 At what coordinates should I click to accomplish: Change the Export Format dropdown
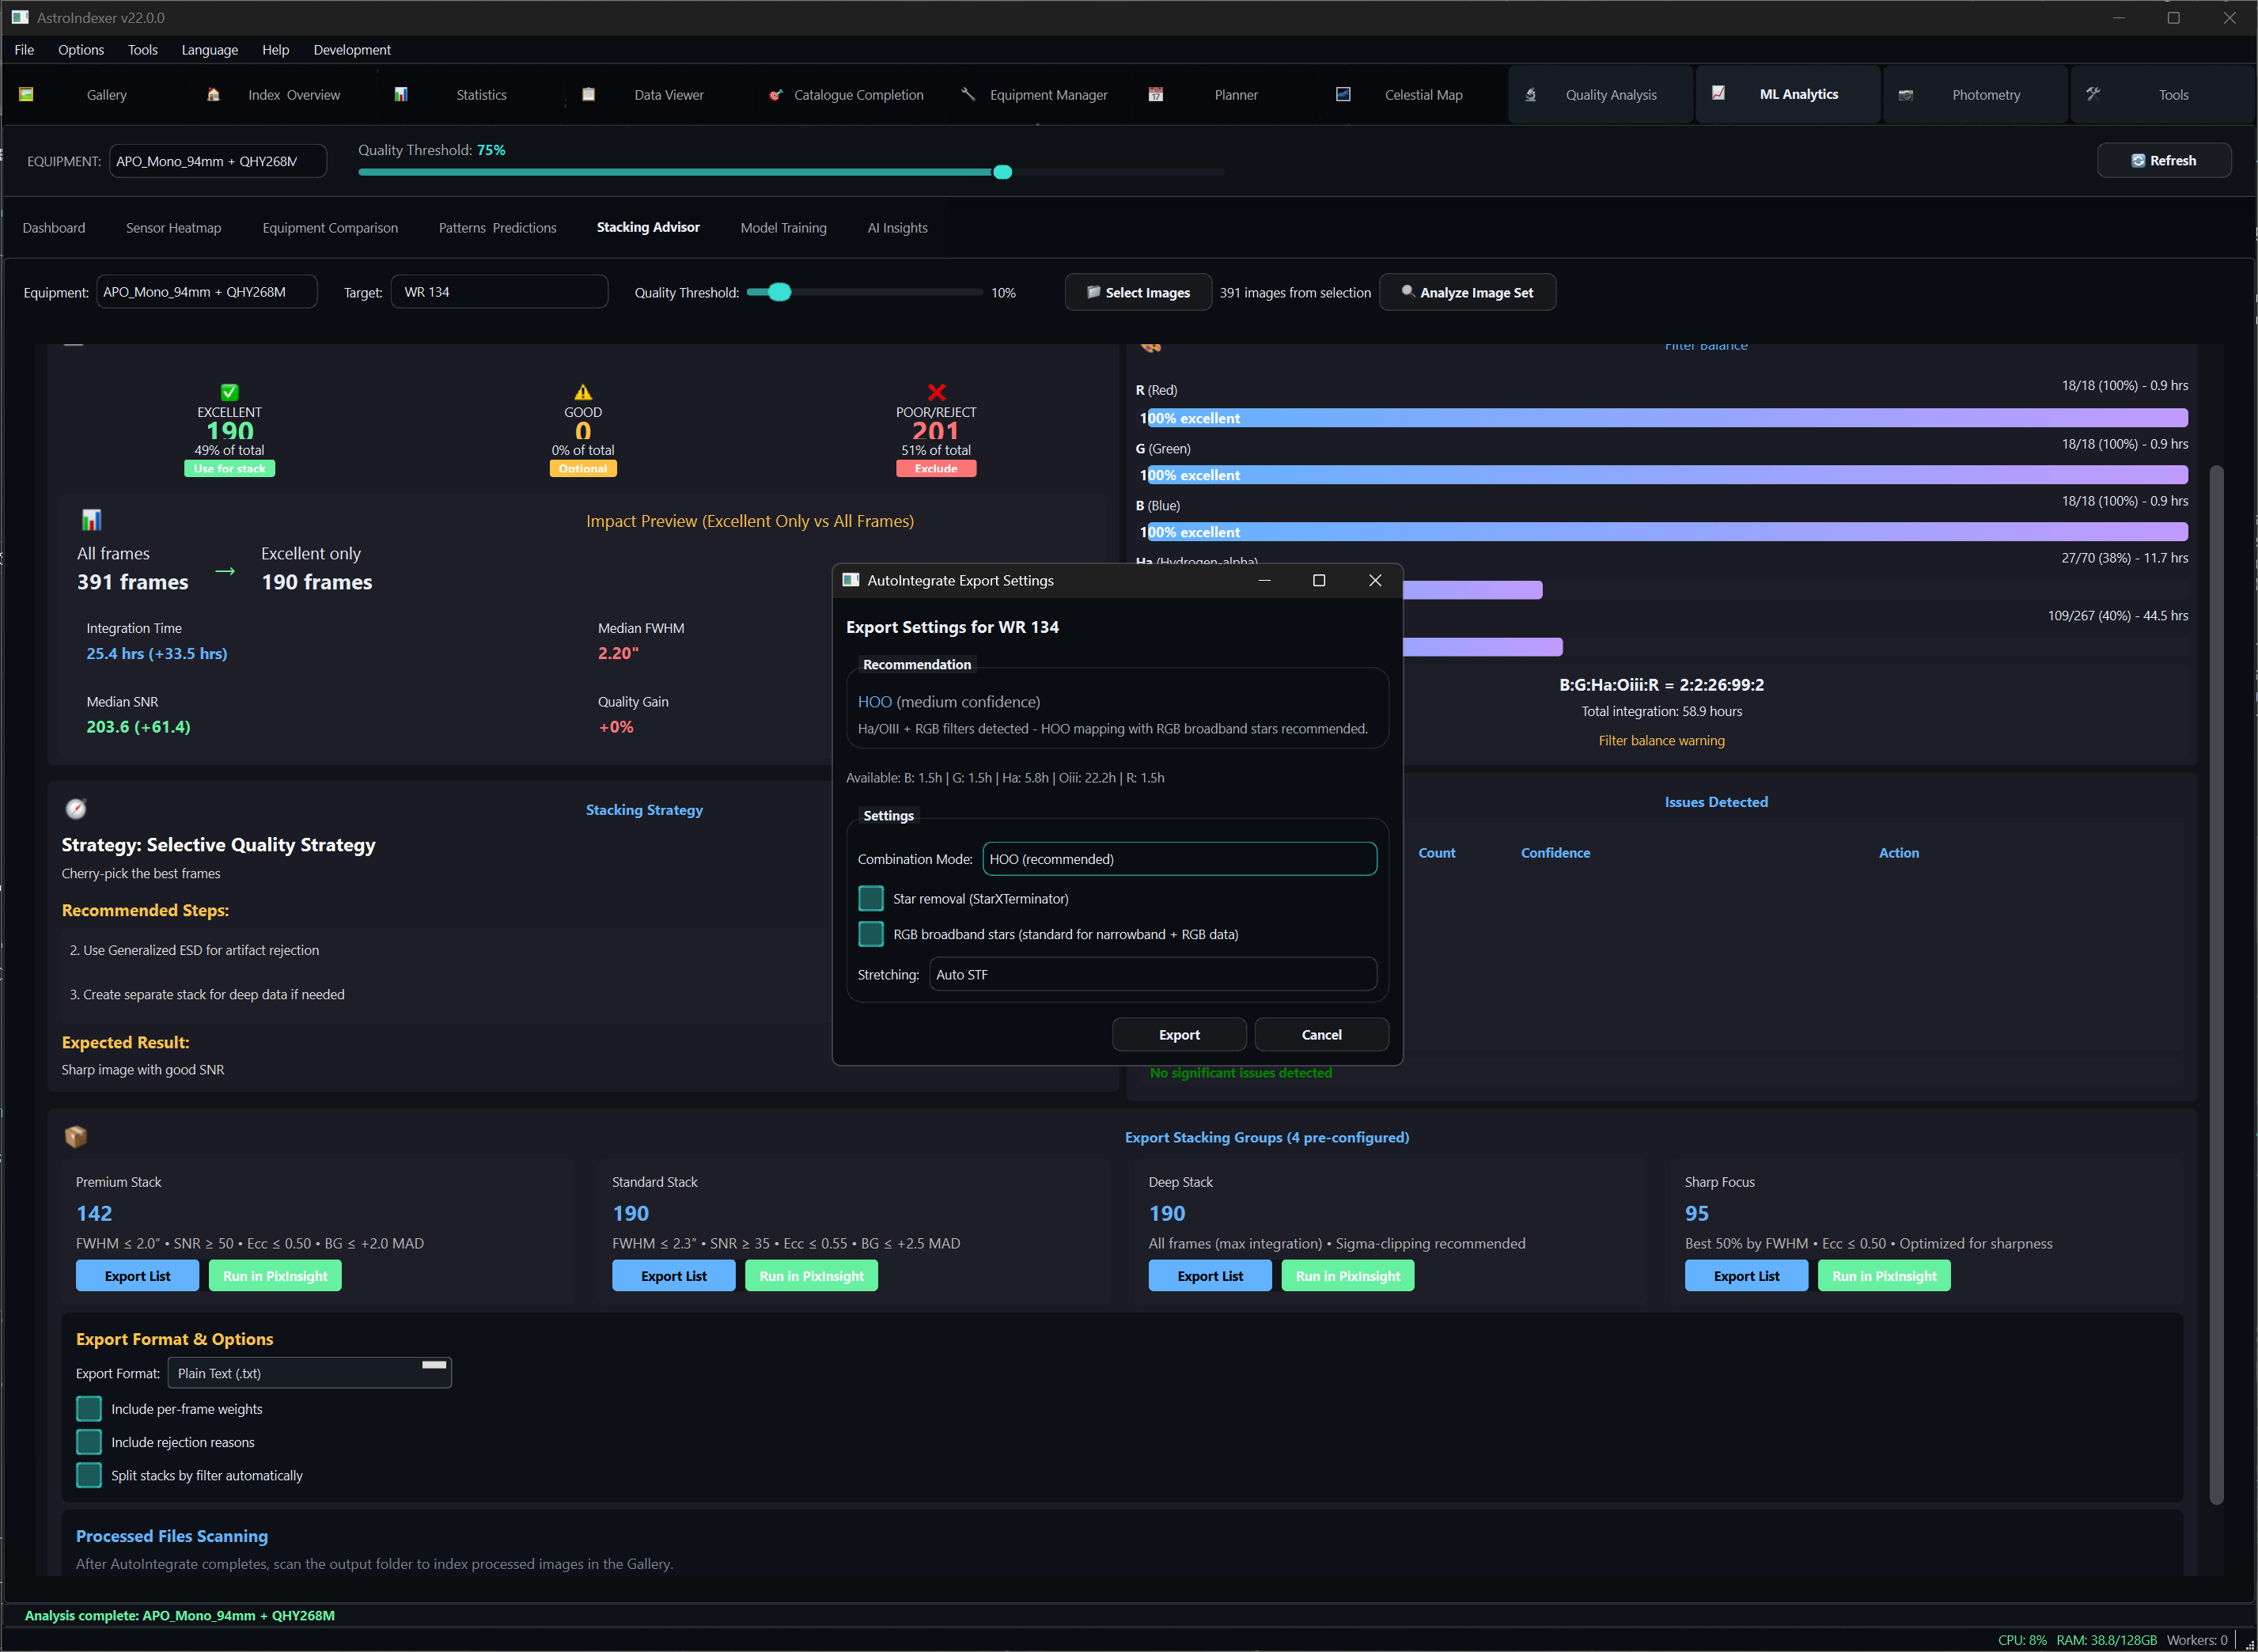coord(310,1373)
